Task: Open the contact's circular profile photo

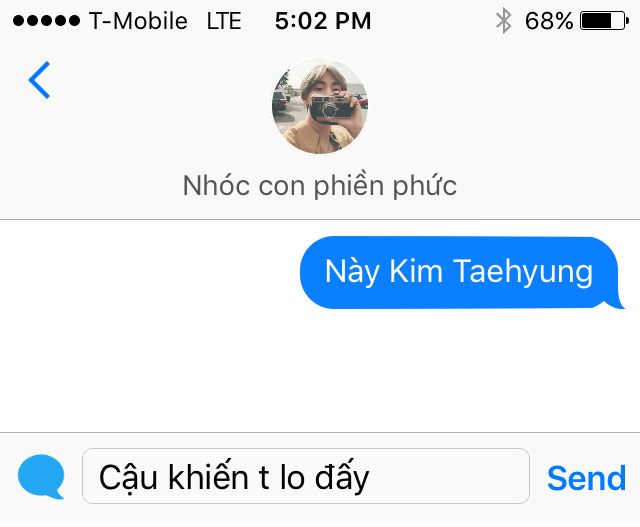Action: [320, 106]
